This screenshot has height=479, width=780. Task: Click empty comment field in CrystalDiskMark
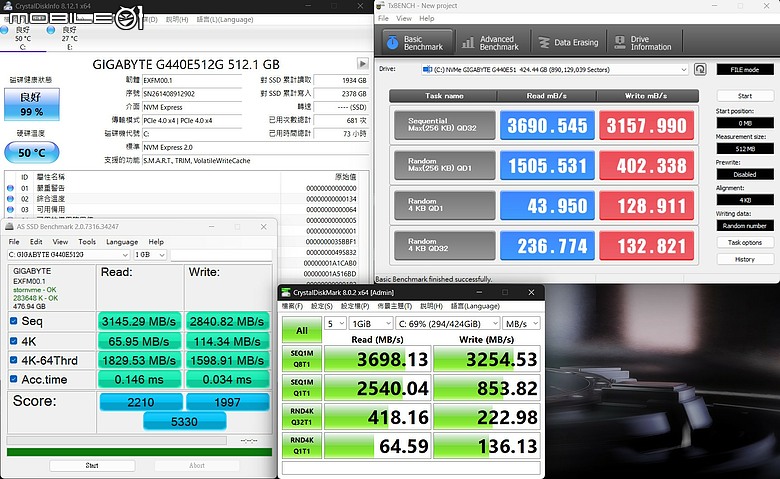pos(411,468)
